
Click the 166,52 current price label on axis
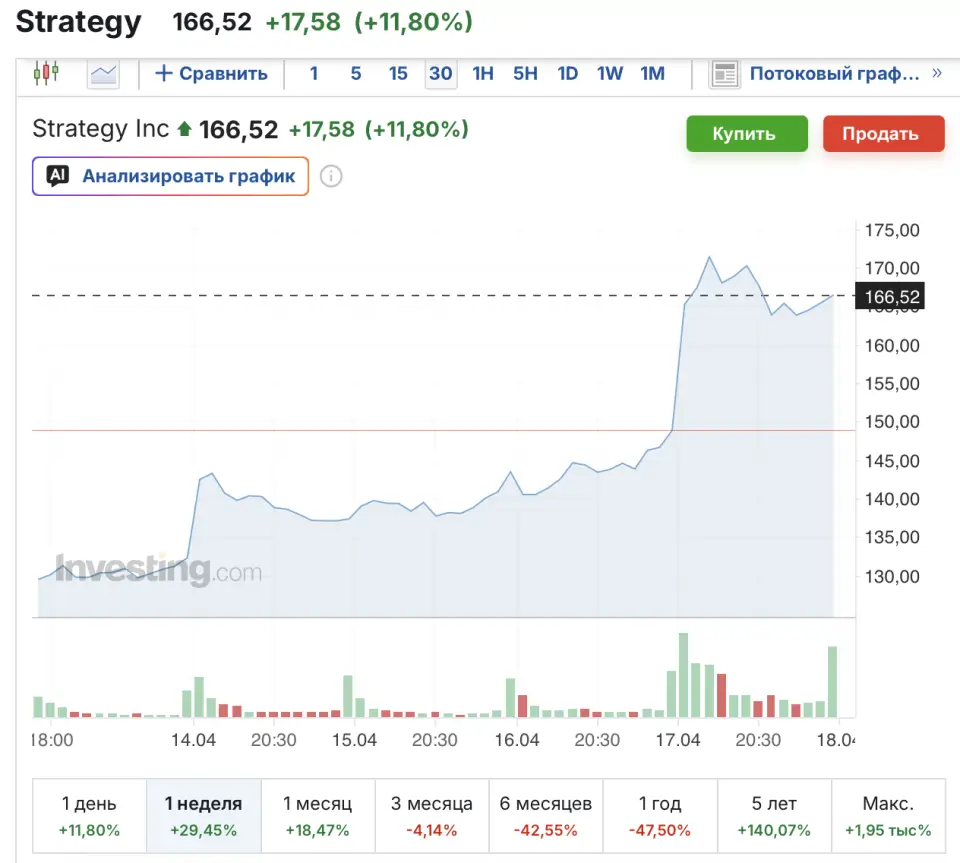tap(889, 297)
